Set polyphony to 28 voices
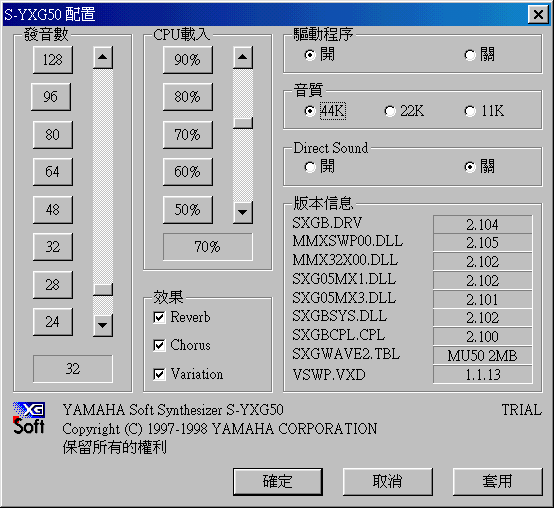 pyautogui.click(x=53, y=285)
